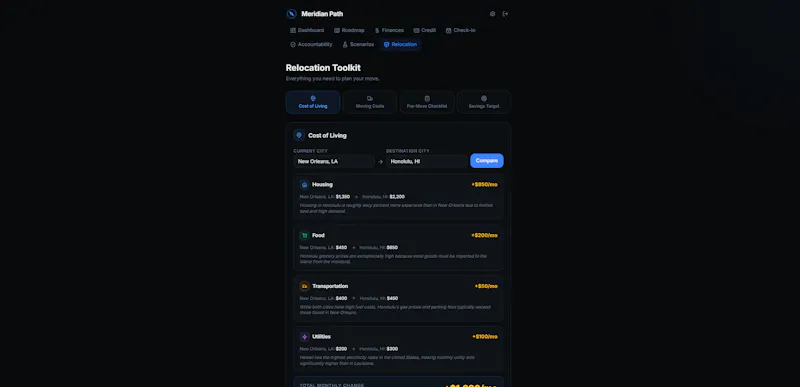Open the Check-In page
This screenshot has width=800, height=387.
(461, 30)
